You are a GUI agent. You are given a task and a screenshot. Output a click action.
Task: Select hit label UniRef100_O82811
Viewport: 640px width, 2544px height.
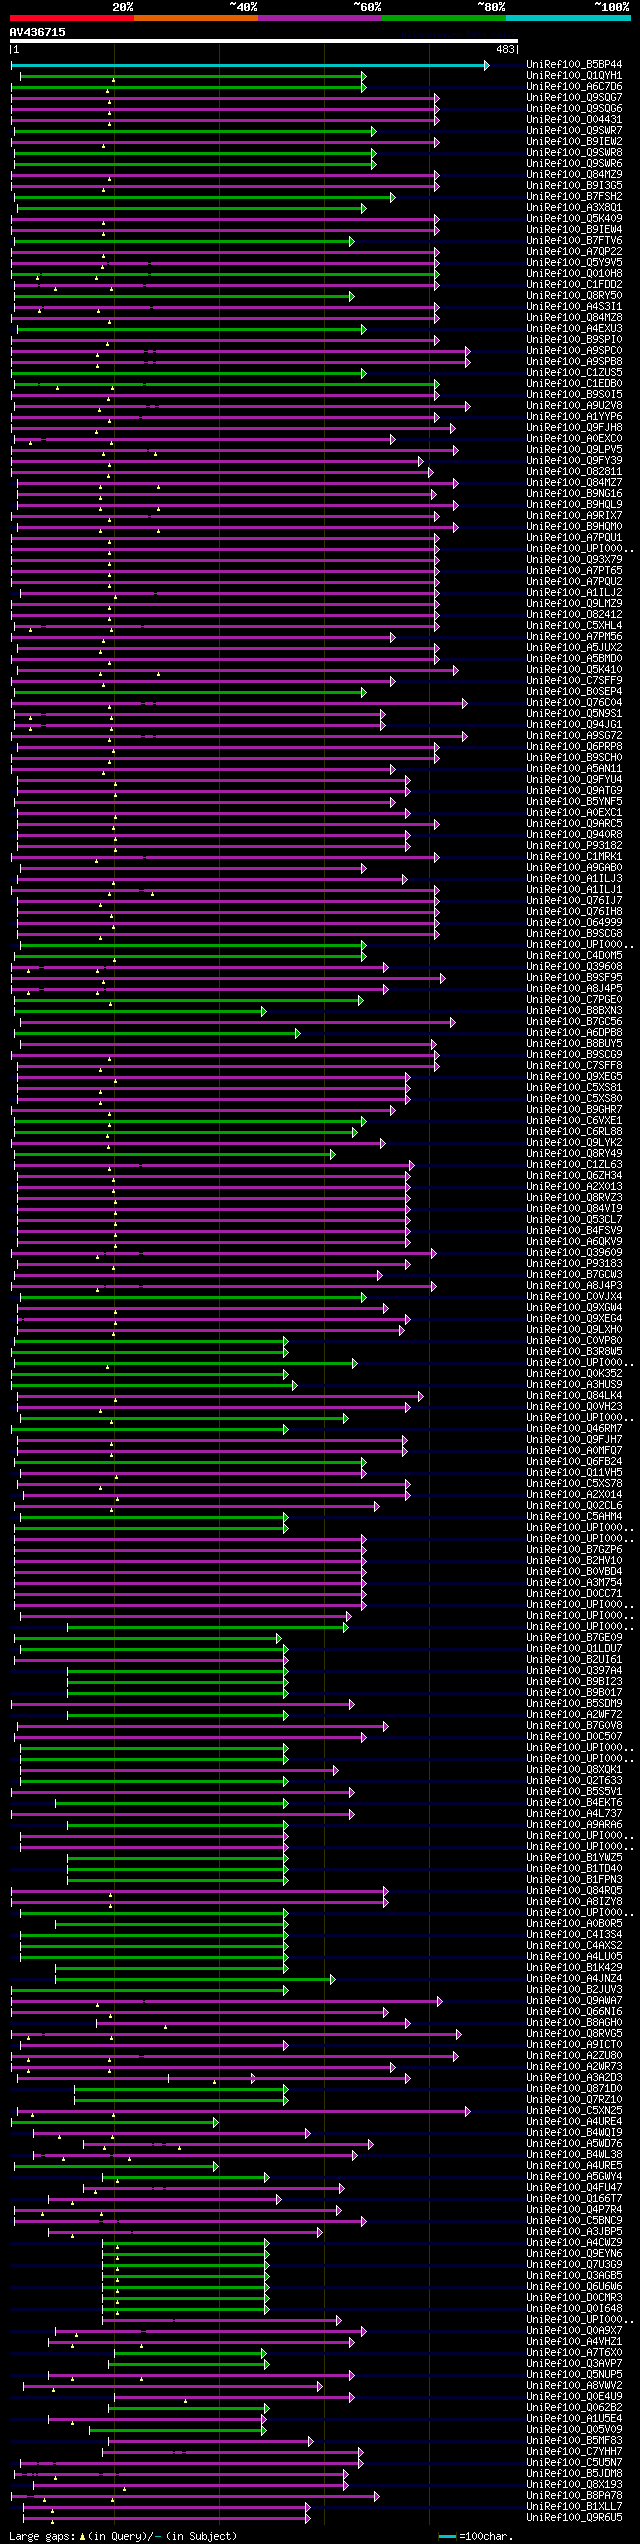(574, 472)
